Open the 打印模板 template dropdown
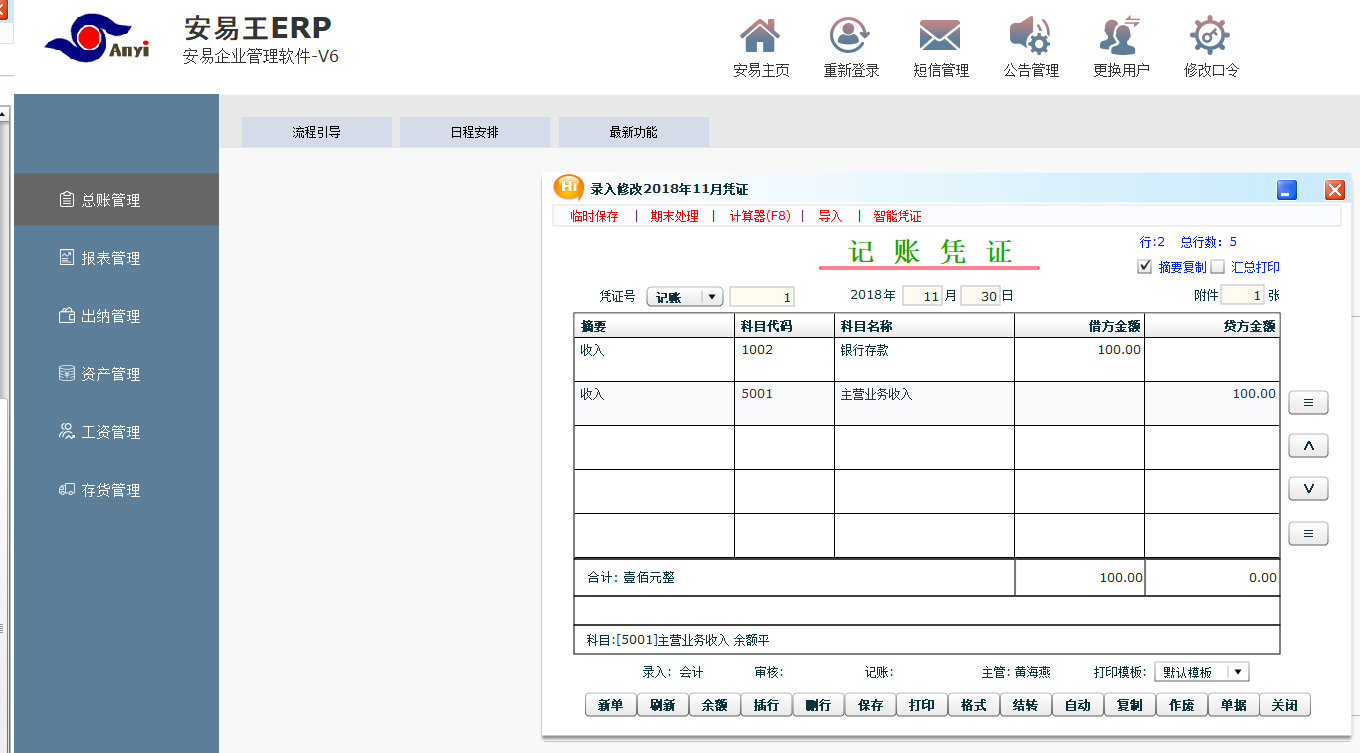This screenshot has height=753, width=1360. pos(1202,672)
